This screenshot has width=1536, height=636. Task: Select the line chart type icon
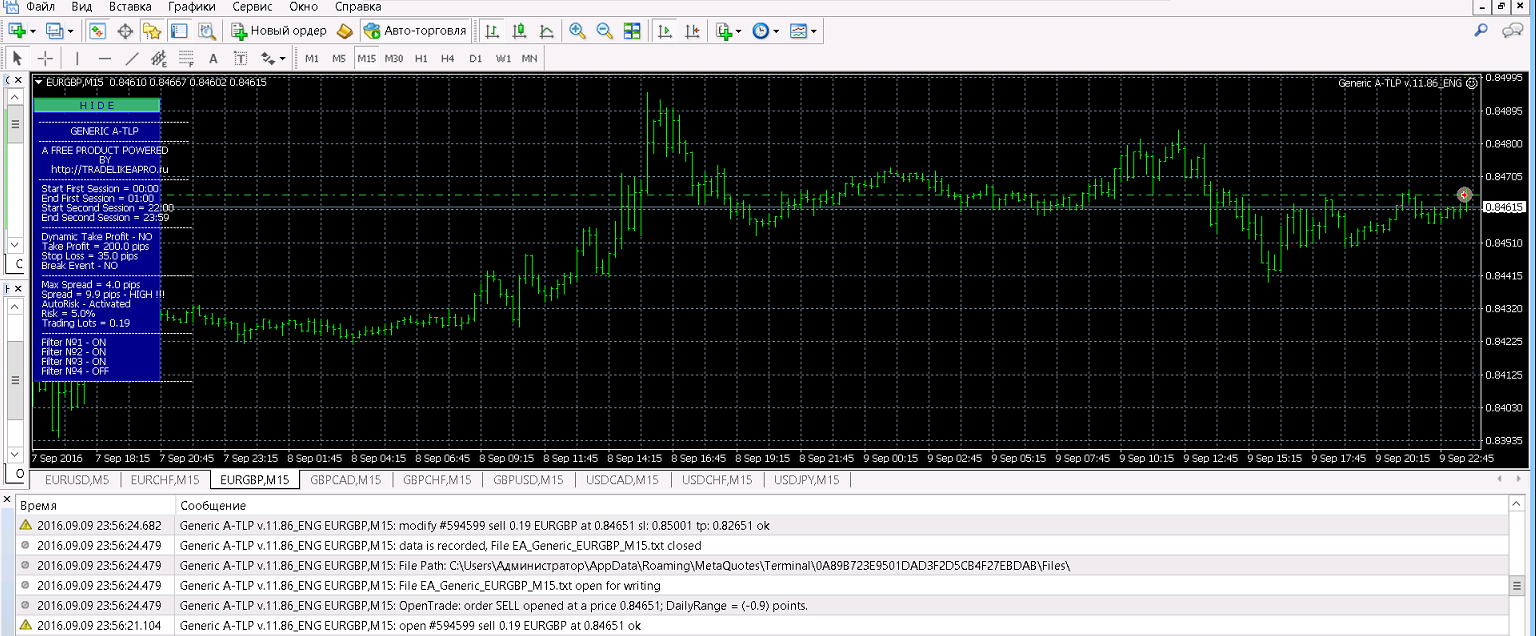point(545,31)
